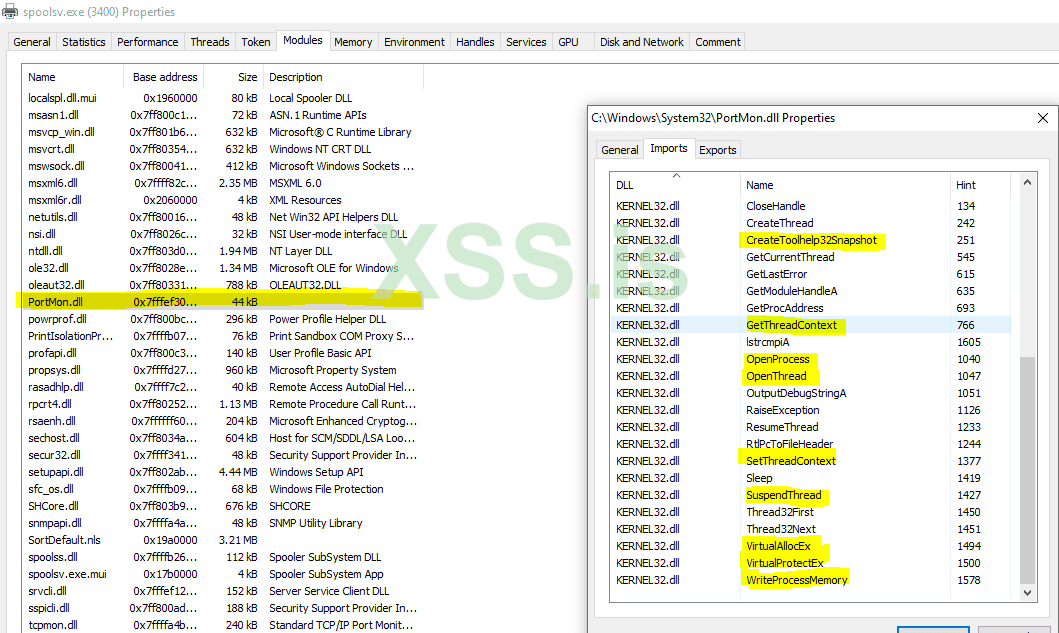Open the Memory tab
The width and height of the screenshot is (1059, 633).
pyautogui.click(x=353, y=42)
